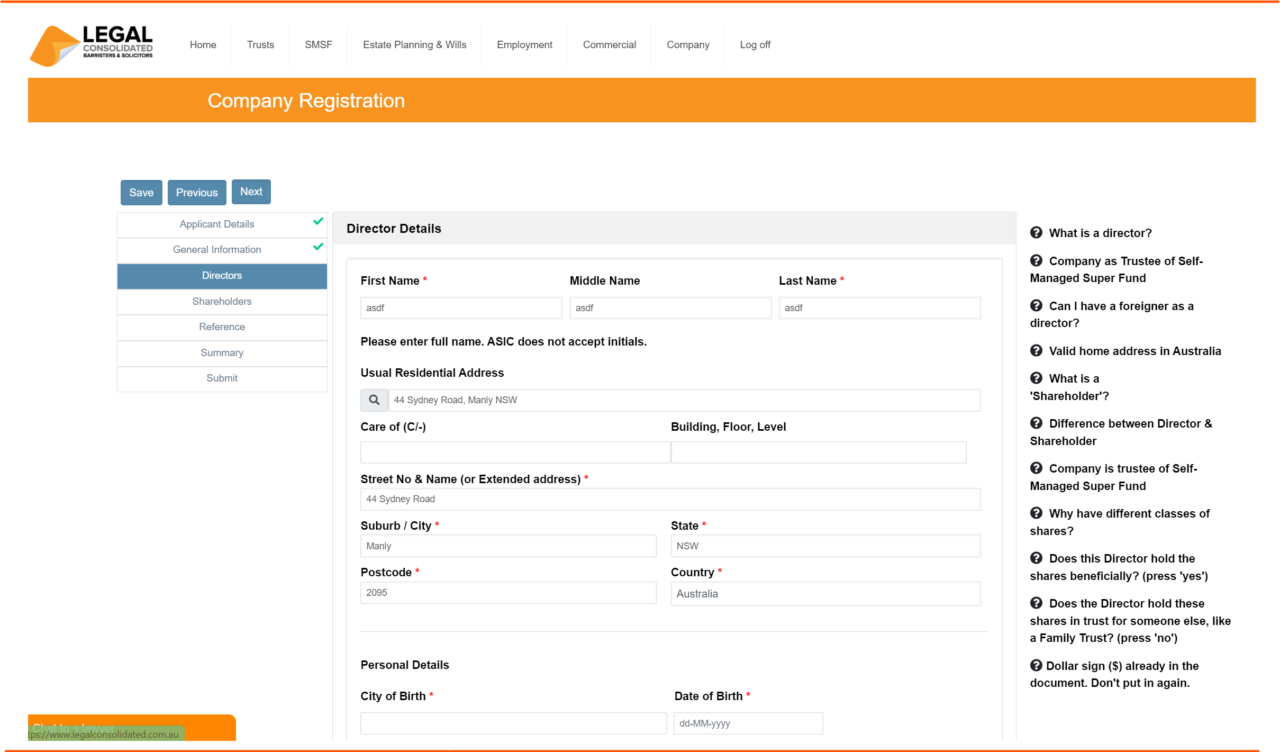Open help about 'Valid home address in Australia'

pos(1036,350)
